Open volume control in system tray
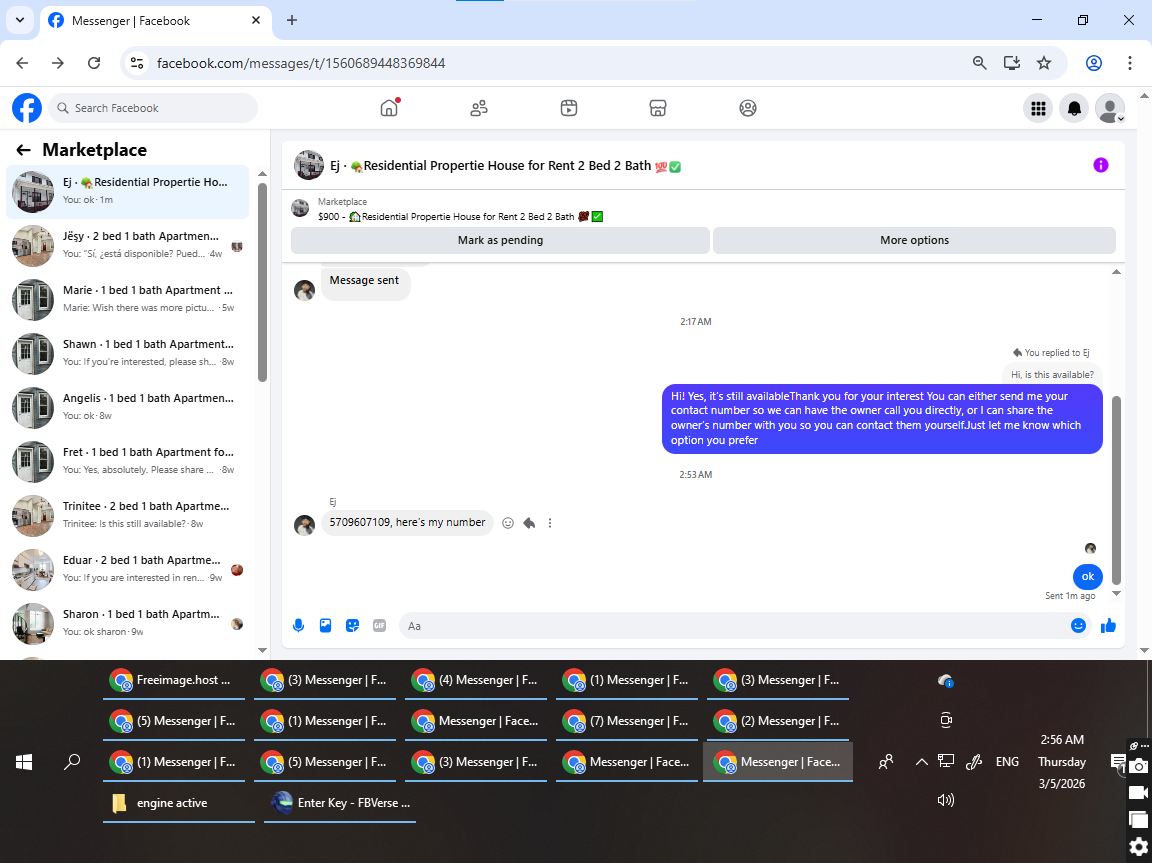 click(946, 800)
